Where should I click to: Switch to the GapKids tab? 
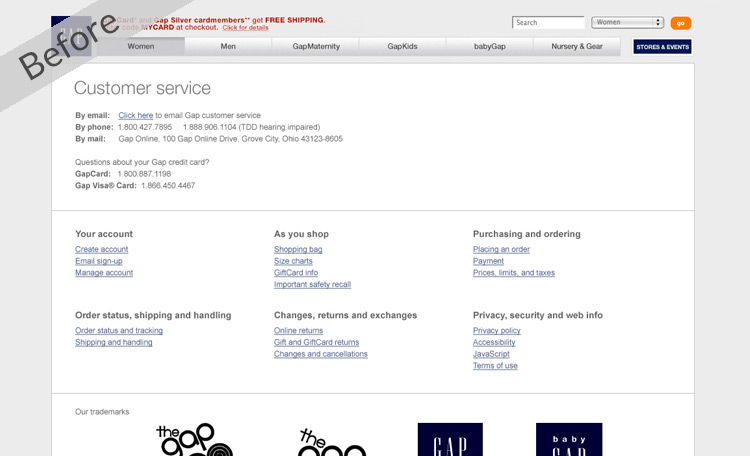coord(402,46)
